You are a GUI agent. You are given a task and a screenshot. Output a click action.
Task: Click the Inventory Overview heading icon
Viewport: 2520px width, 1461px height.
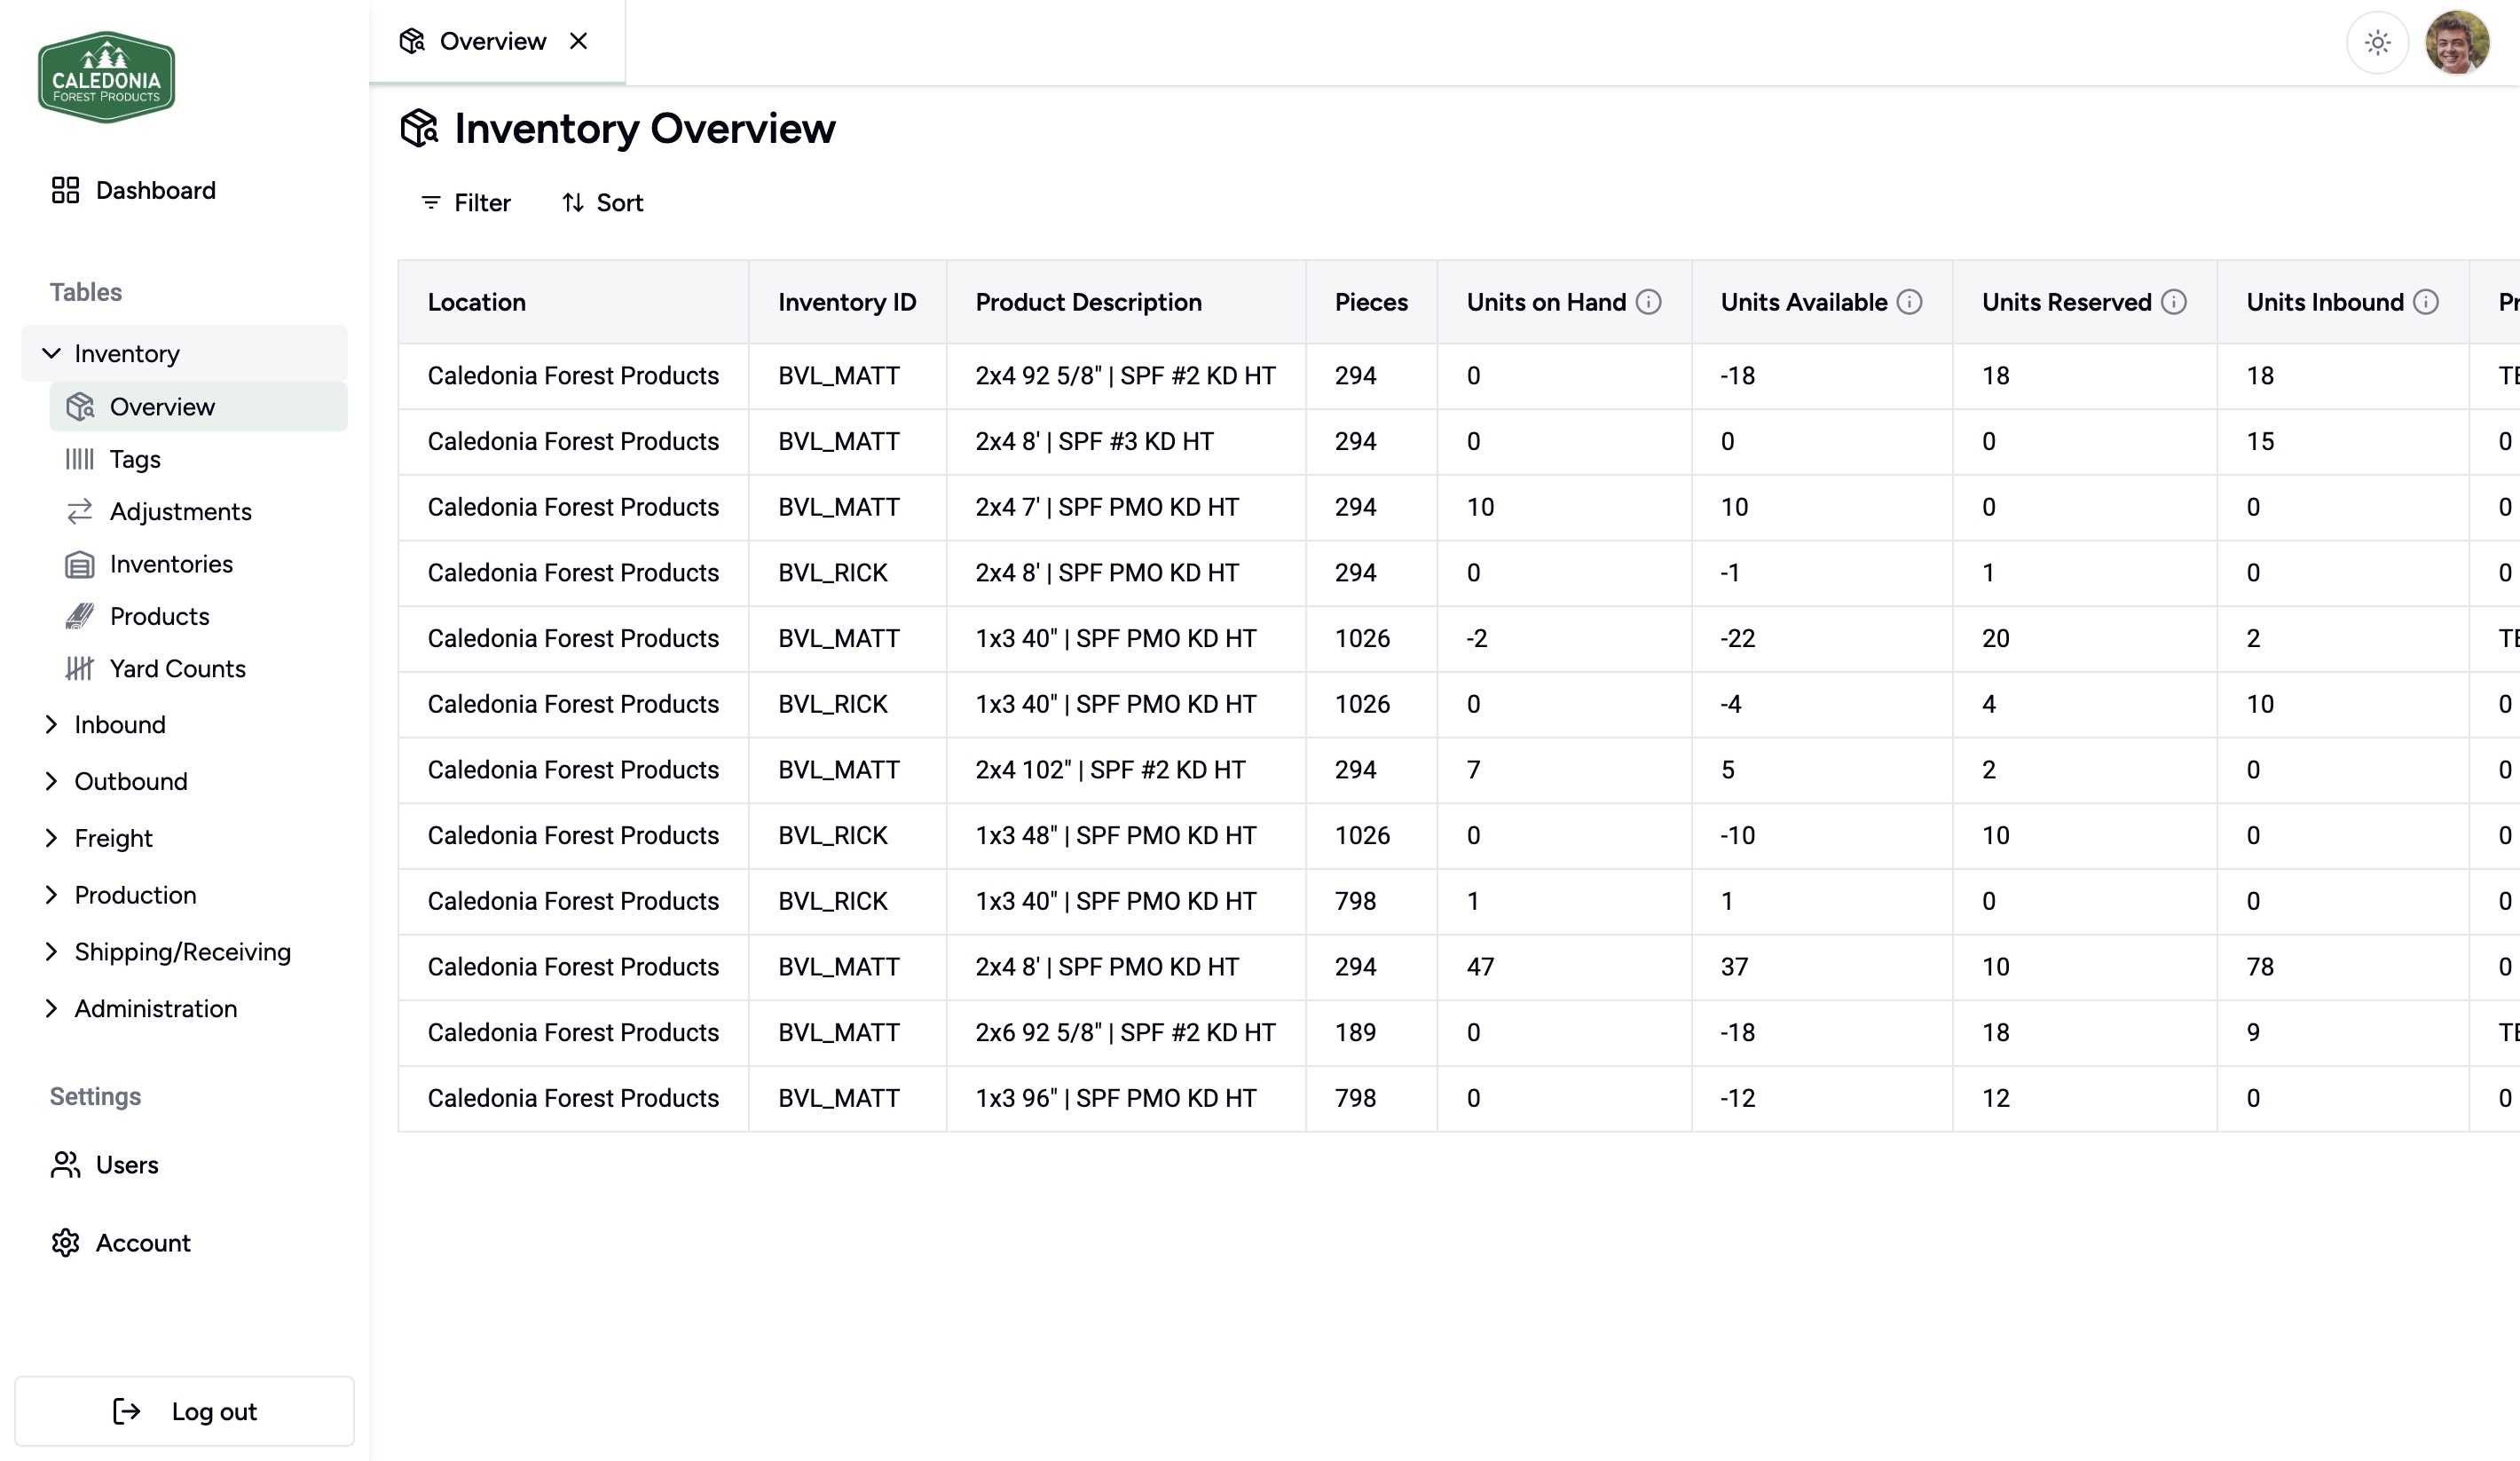420,128
